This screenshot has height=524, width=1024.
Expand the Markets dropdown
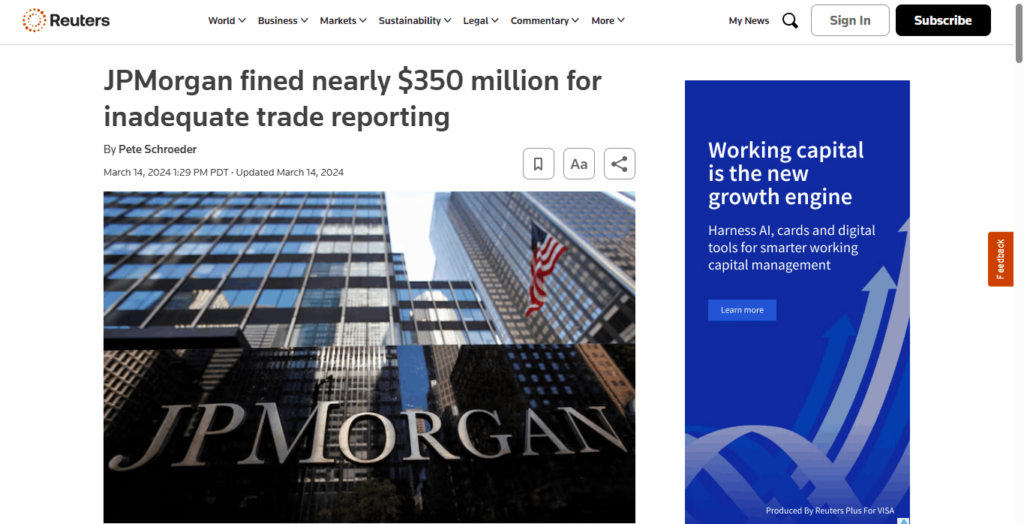pos(343,20)
